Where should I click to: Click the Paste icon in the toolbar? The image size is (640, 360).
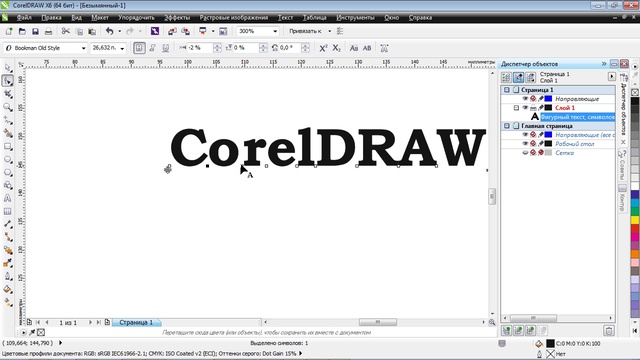[x=92, y=31]
